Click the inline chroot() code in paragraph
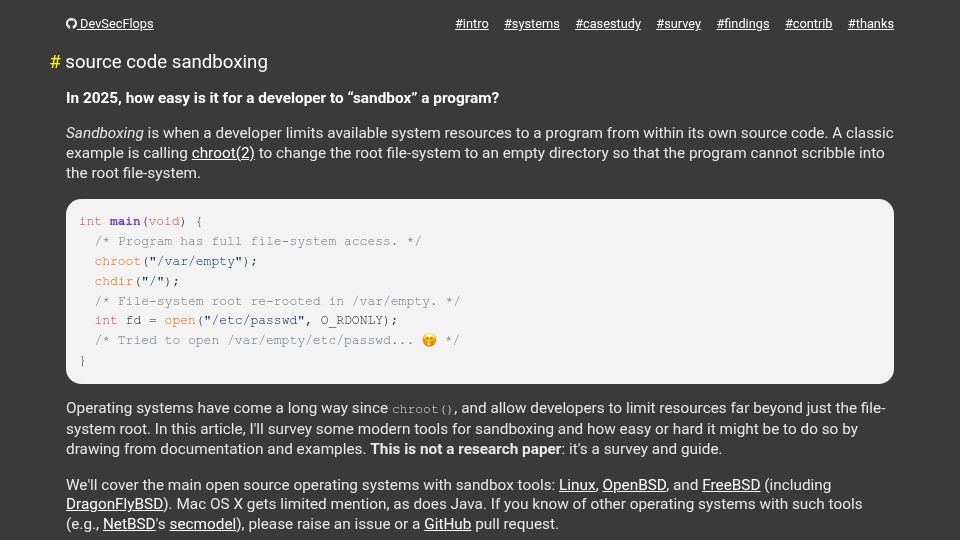The height and width of the screenshot is (540, 960). click(x=422, y=409)
